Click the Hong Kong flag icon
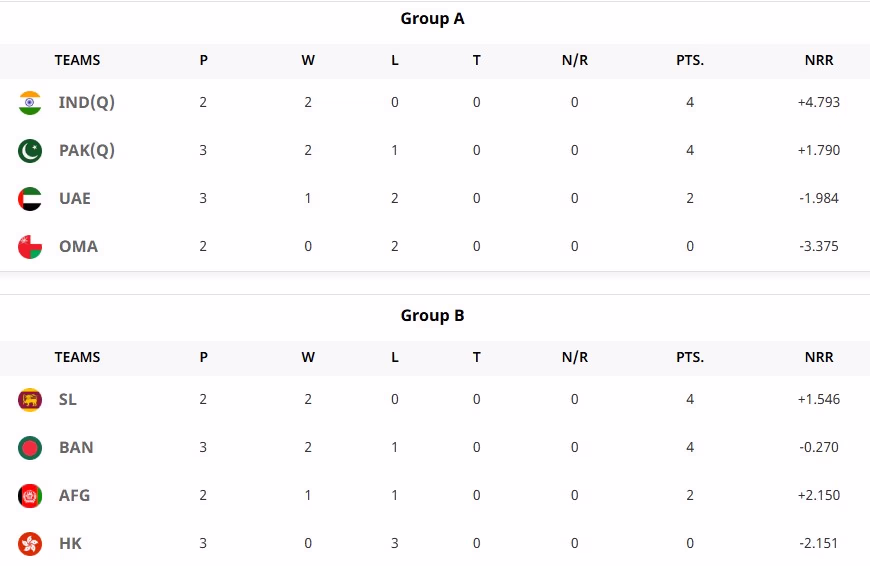The height and width of the screenshot is (566, 870). (x=30, y=543)
